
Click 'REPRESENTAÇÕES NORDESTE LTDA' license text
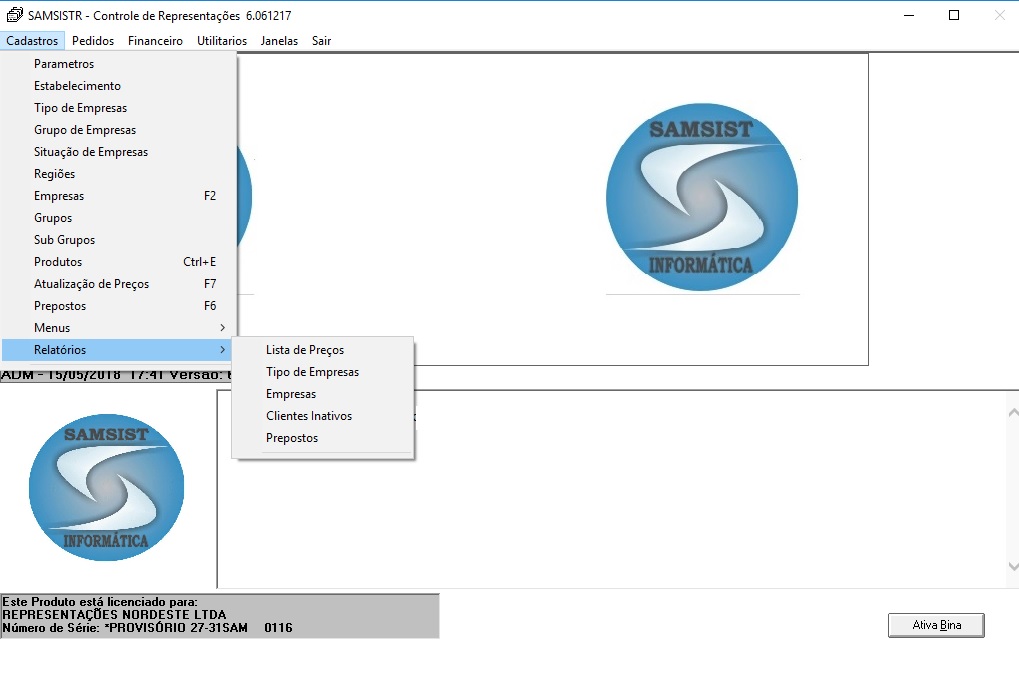tap(114, 615)
